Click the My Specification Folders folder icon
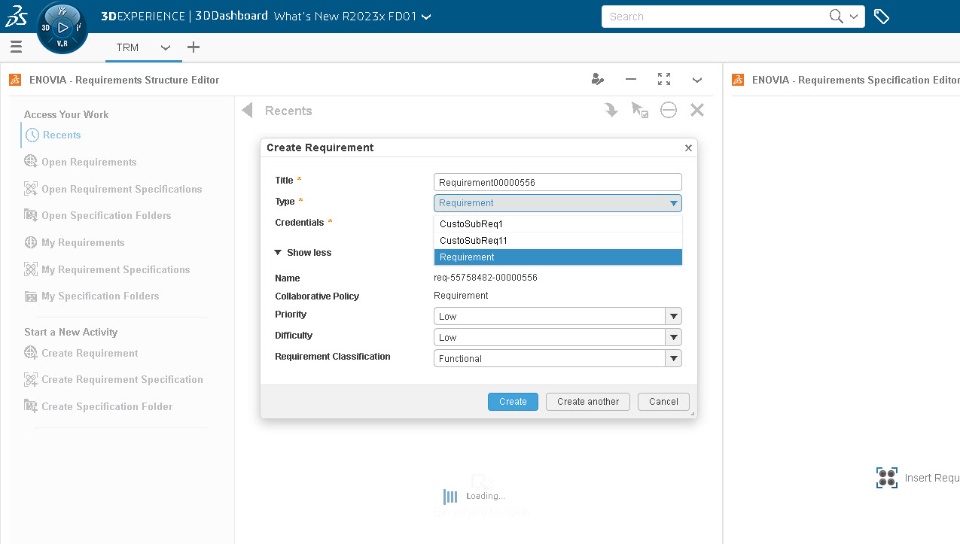 [x=31, y=296]
